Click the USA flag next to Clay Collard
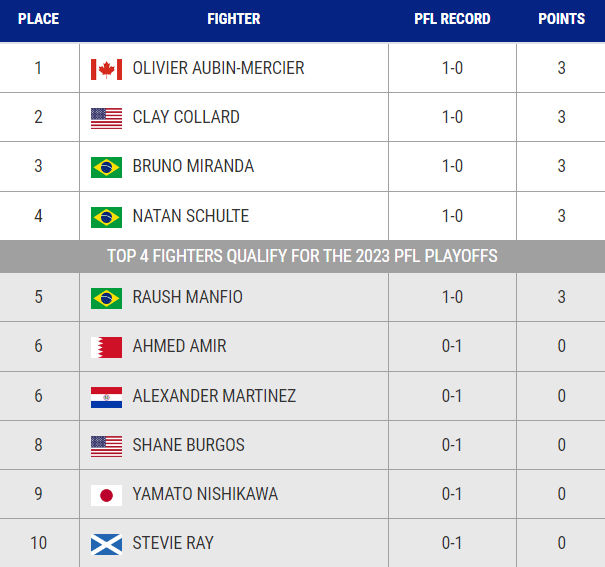 [106, 118]
